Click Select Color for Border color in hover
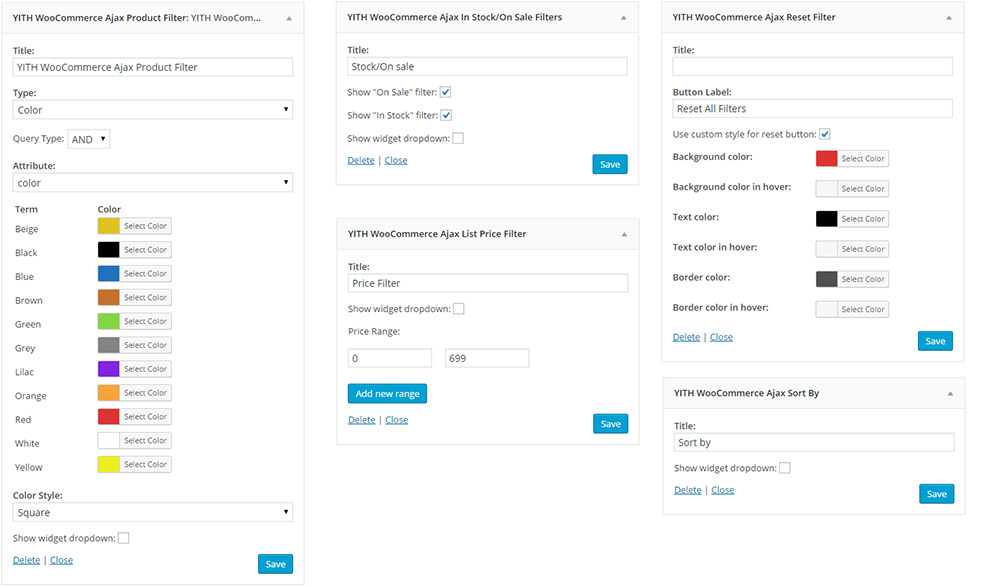 click(x=863, y=309)
